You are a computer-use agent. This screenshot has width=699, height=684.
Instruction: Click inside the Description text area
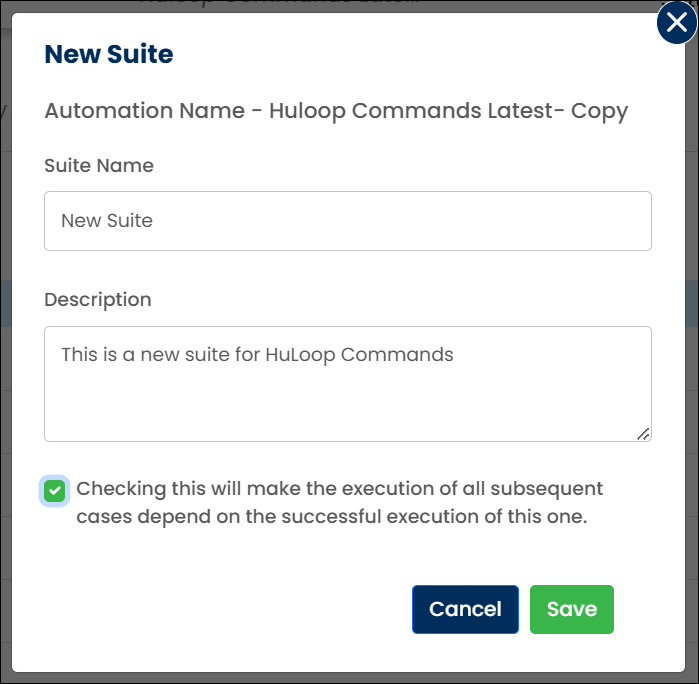[348, 384]
